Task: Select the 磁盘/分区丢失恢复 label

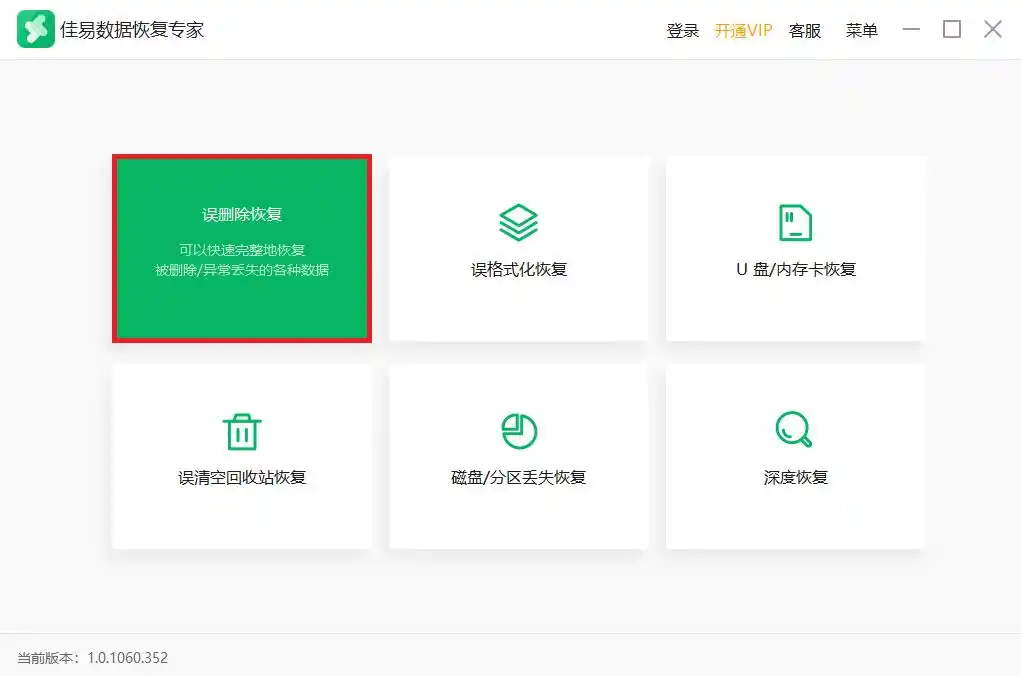Action: pyautogui.click(x=518, y=478)
